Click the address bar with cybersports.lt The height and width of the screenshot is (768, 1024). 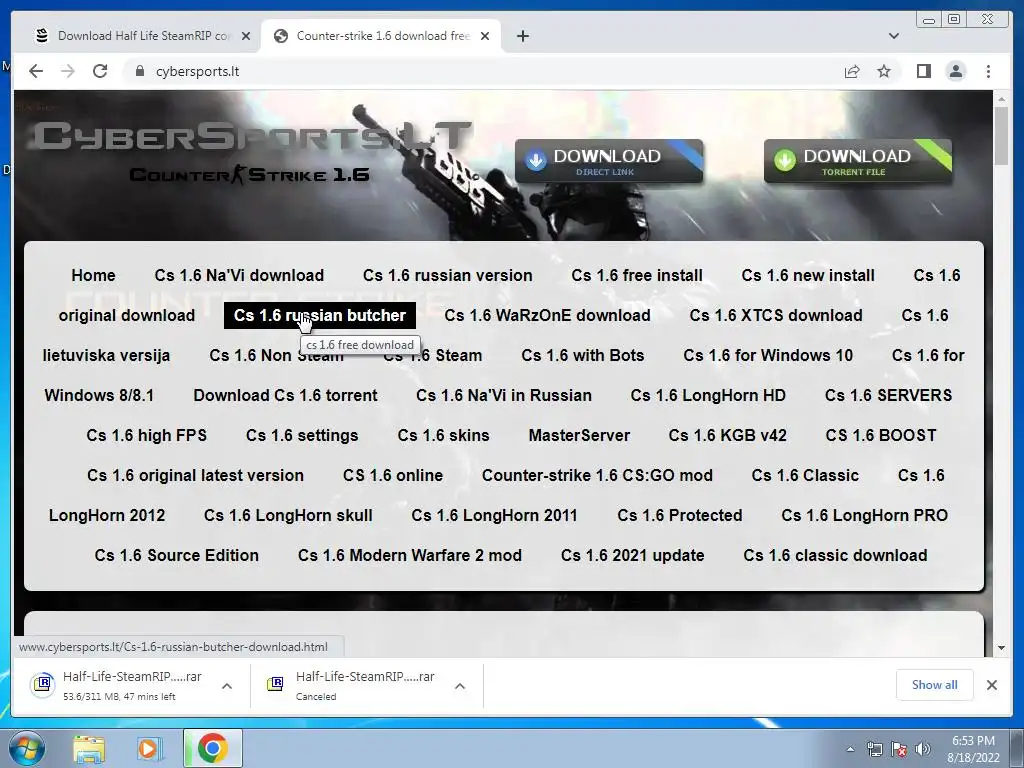point(483,71)
